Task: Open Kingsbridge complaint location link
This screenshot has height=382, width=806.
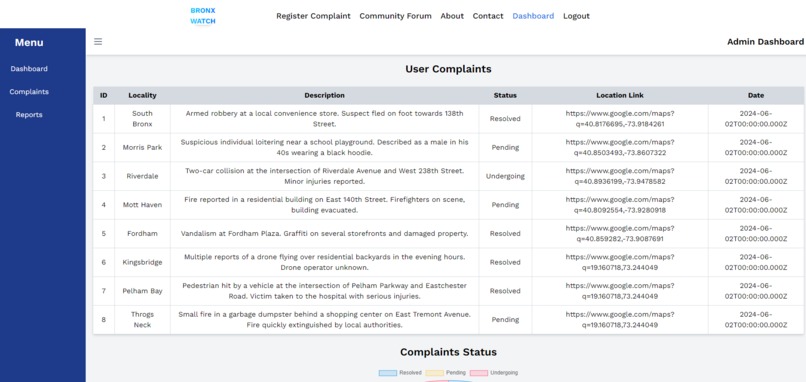Action: [620, 262]
